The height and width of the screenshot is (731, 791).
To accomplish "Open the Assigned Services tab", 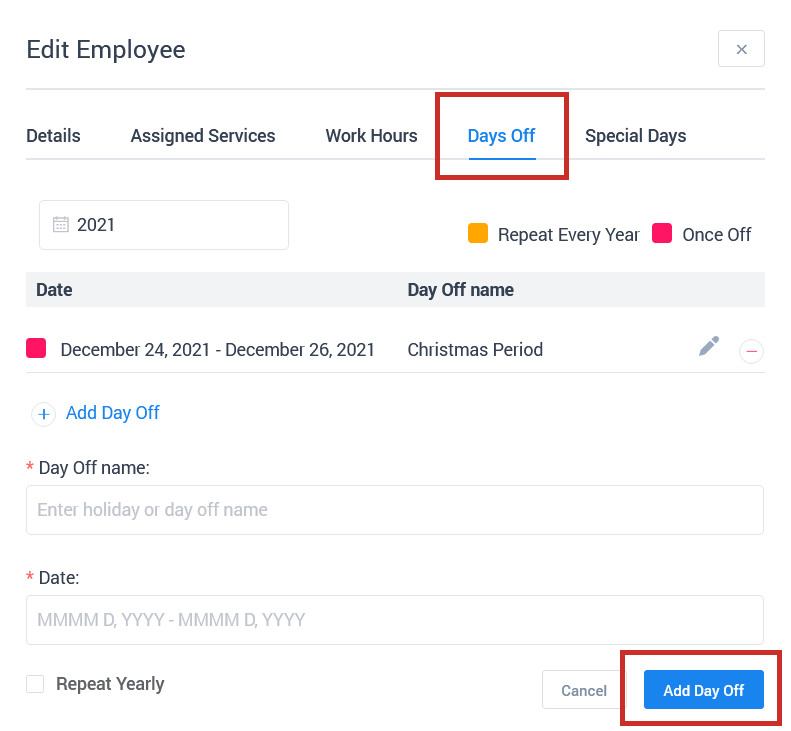I will point(203,136).
